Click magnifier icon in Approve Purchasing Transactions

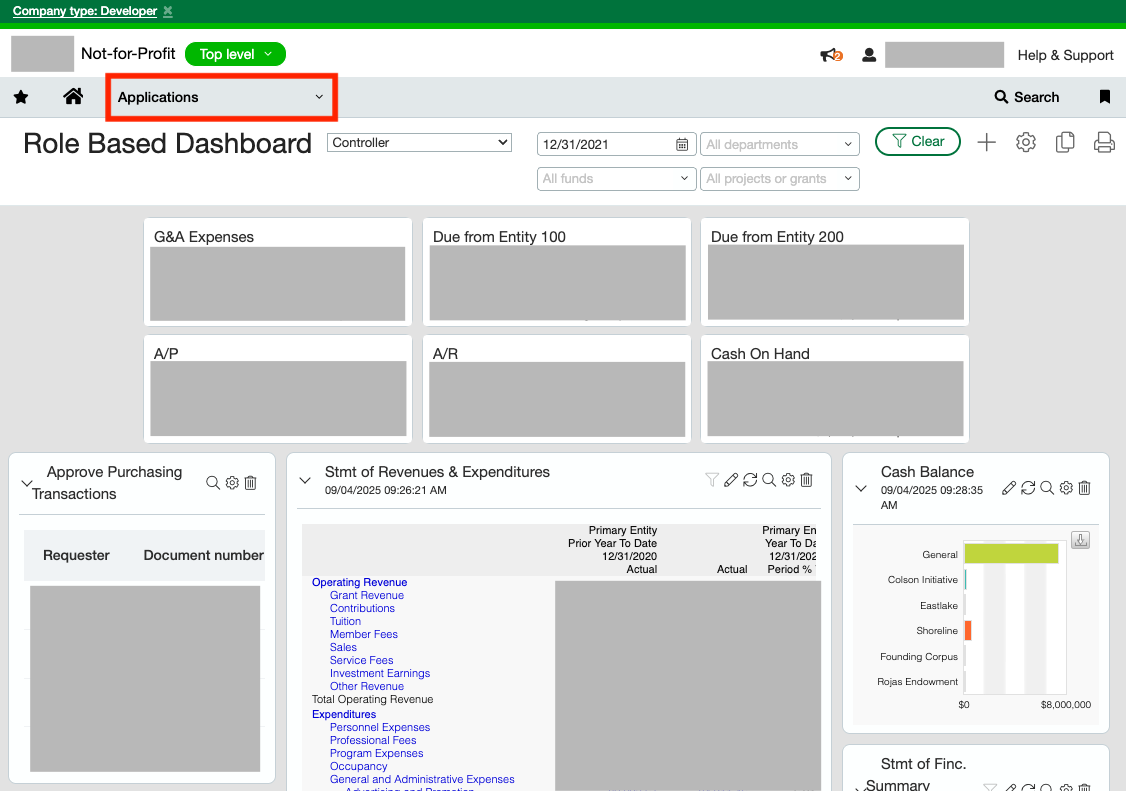(x=213, y=483)
